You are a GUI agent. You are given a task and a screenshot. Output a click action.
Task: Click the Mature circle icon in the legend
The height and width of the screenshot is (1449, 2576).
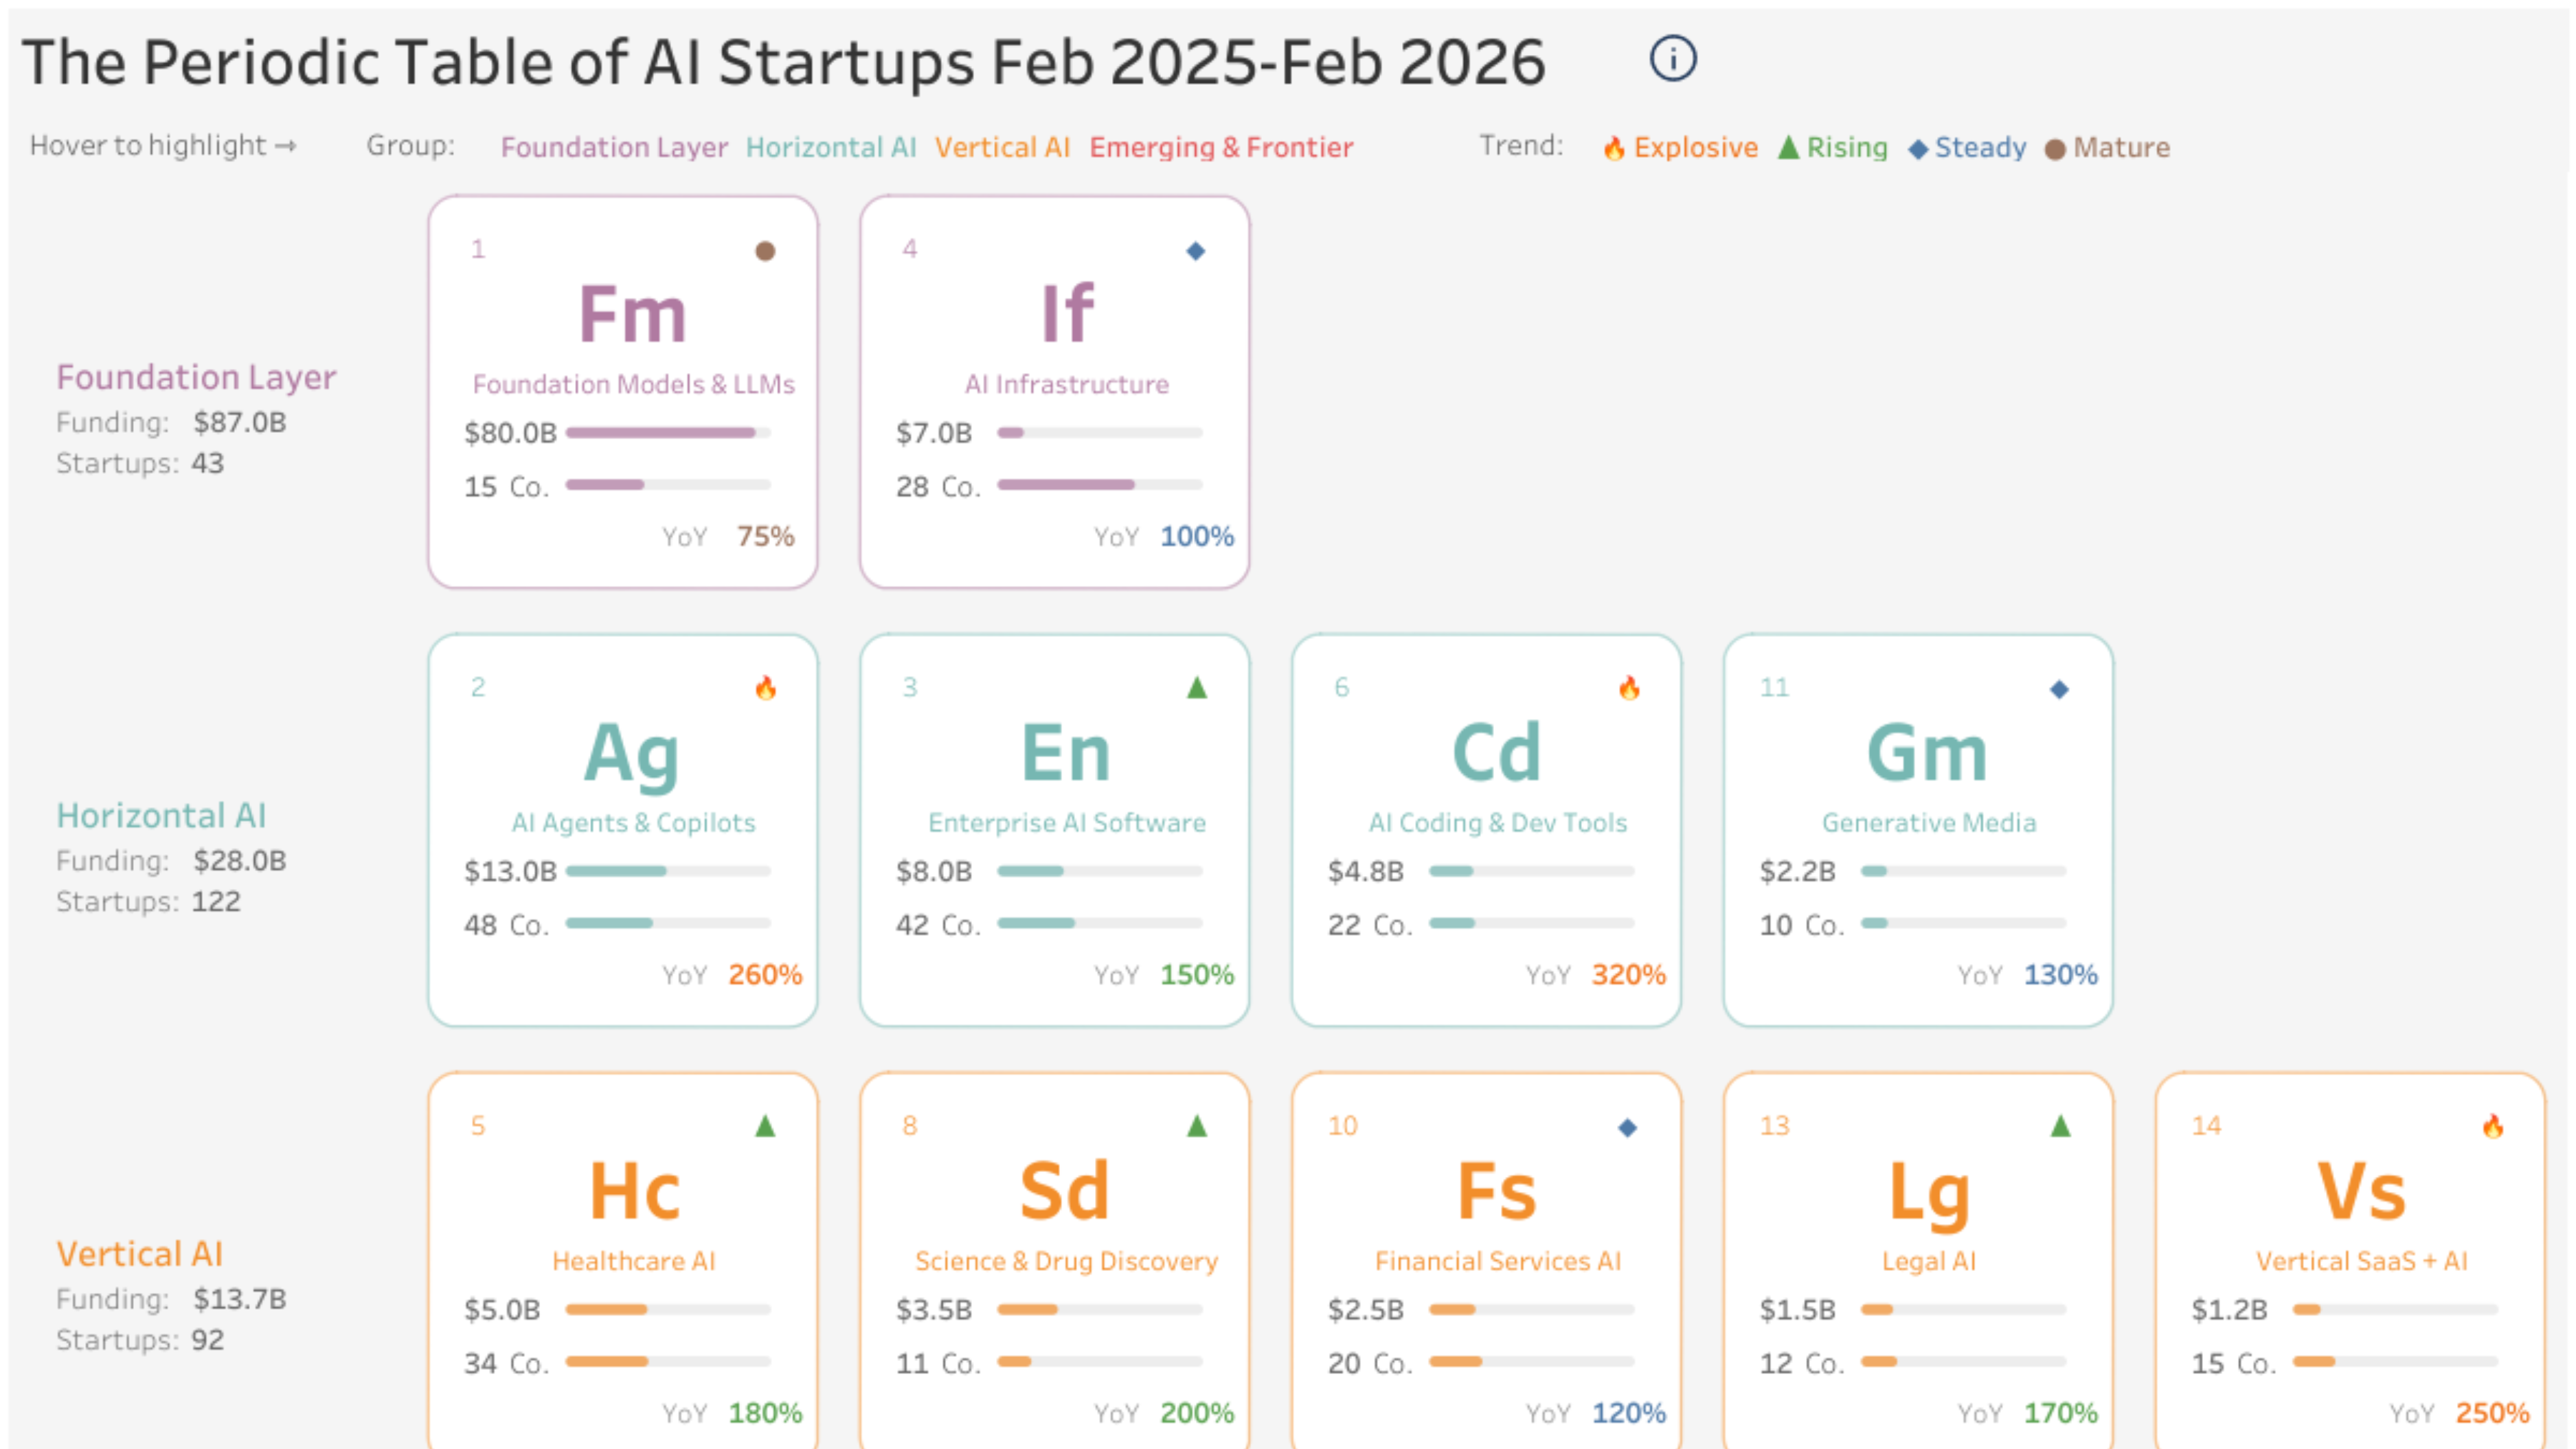point(2055,147)
